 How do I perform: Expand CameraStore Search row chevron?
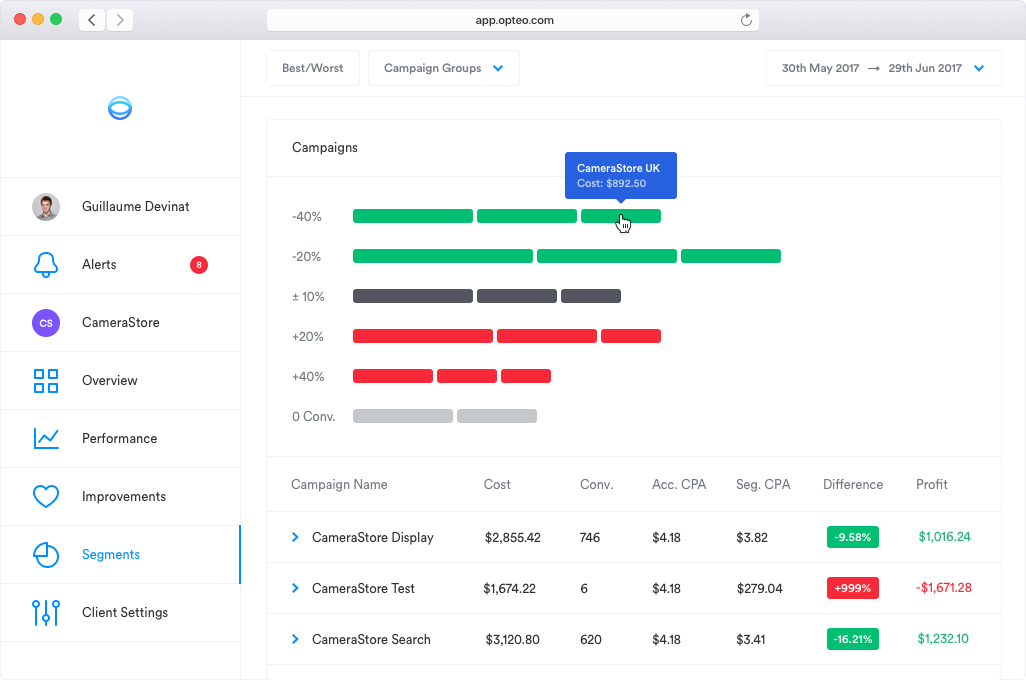(295, 639)
